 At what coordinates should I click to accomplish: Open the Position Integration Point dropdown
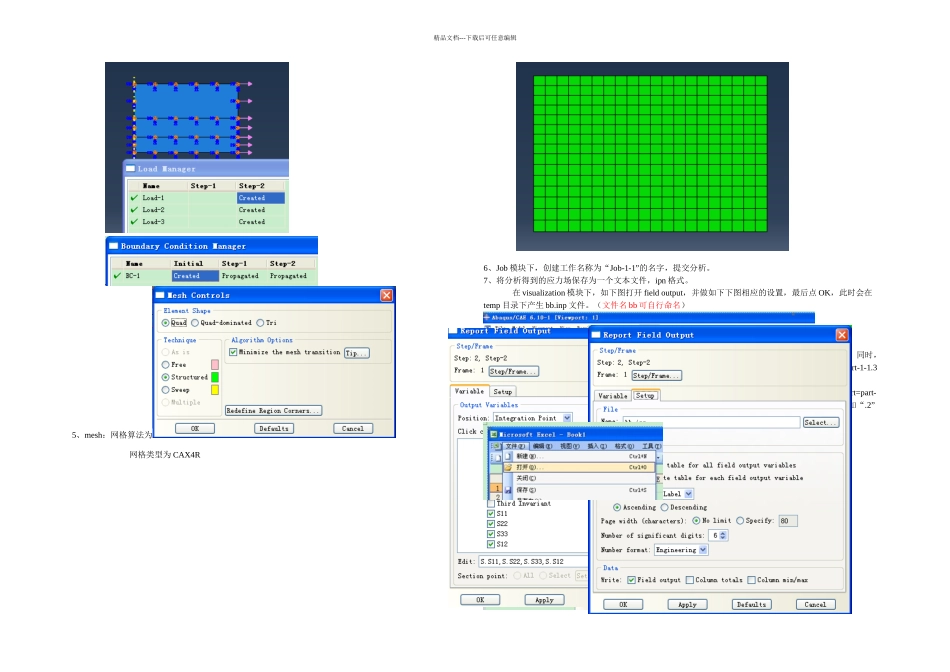click(x=567, y=418)
